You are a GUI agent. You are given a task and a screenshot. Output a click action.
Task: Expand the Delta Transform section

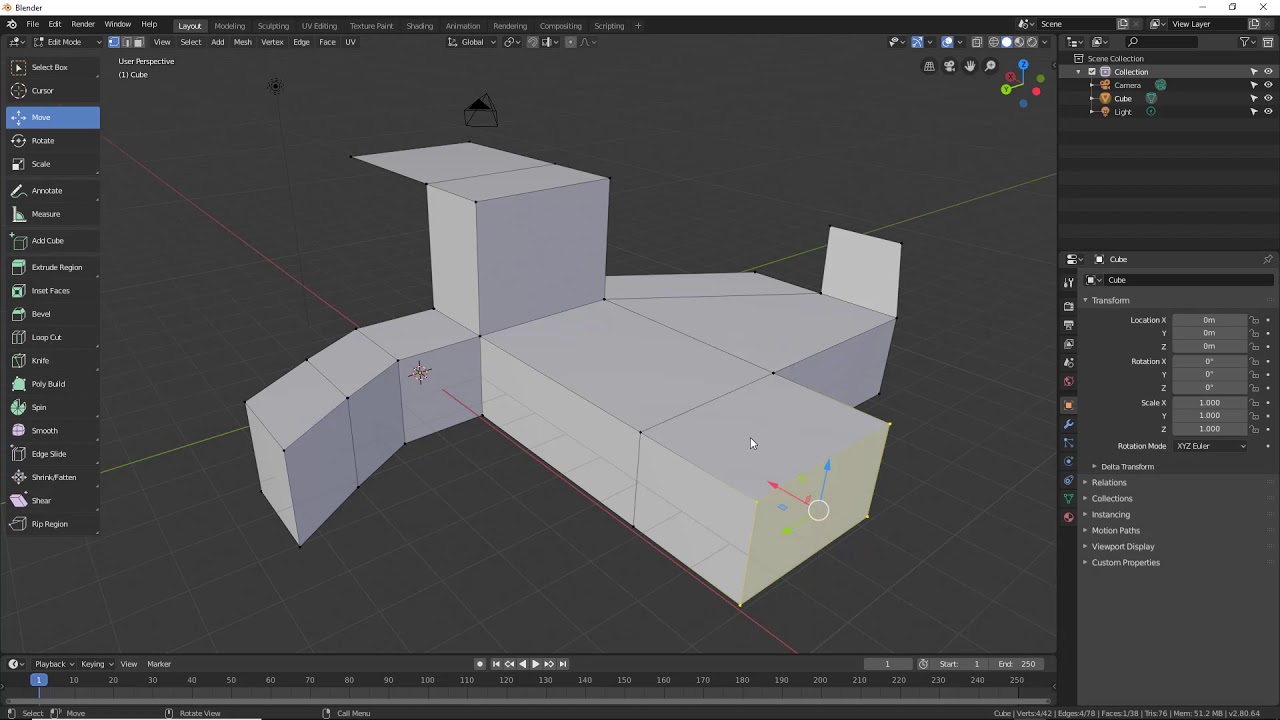click(1127, 467)
